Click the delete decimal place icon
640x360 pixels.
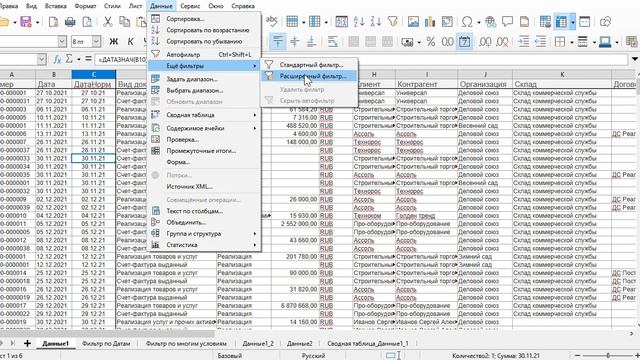(x=502, y=42)
